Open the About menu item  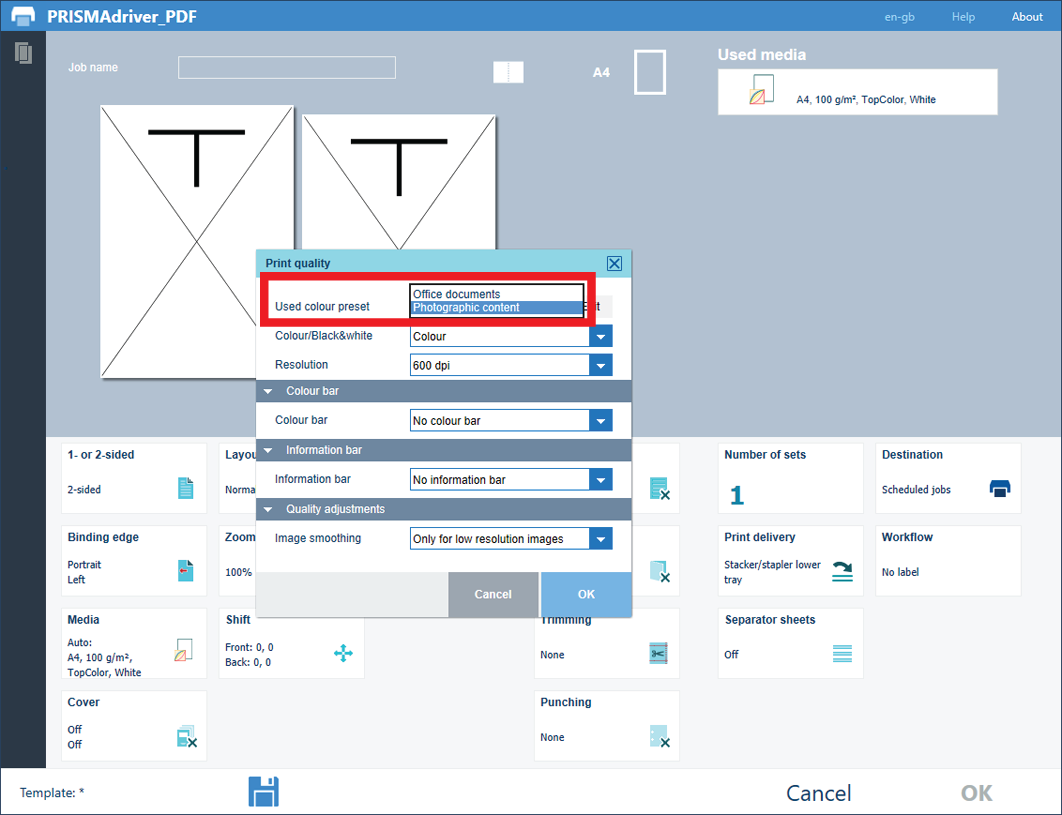tap(1027, 17)
